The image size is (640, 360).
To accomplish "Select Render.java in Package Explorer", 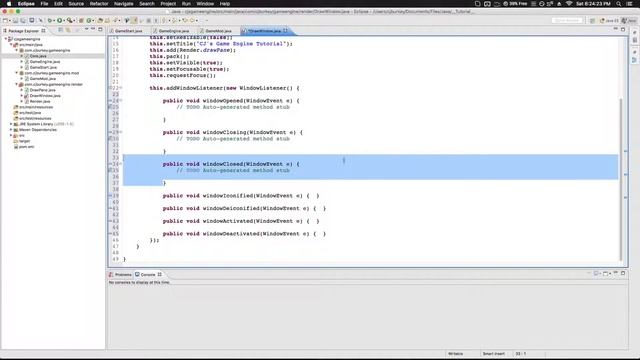I will point(40,101).
